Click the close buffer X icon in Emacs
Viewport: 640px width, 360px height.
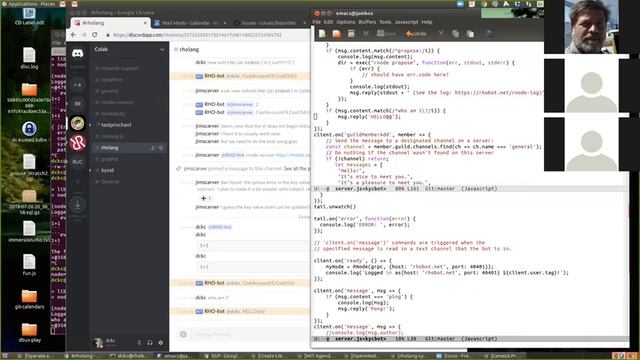[366, 34]
